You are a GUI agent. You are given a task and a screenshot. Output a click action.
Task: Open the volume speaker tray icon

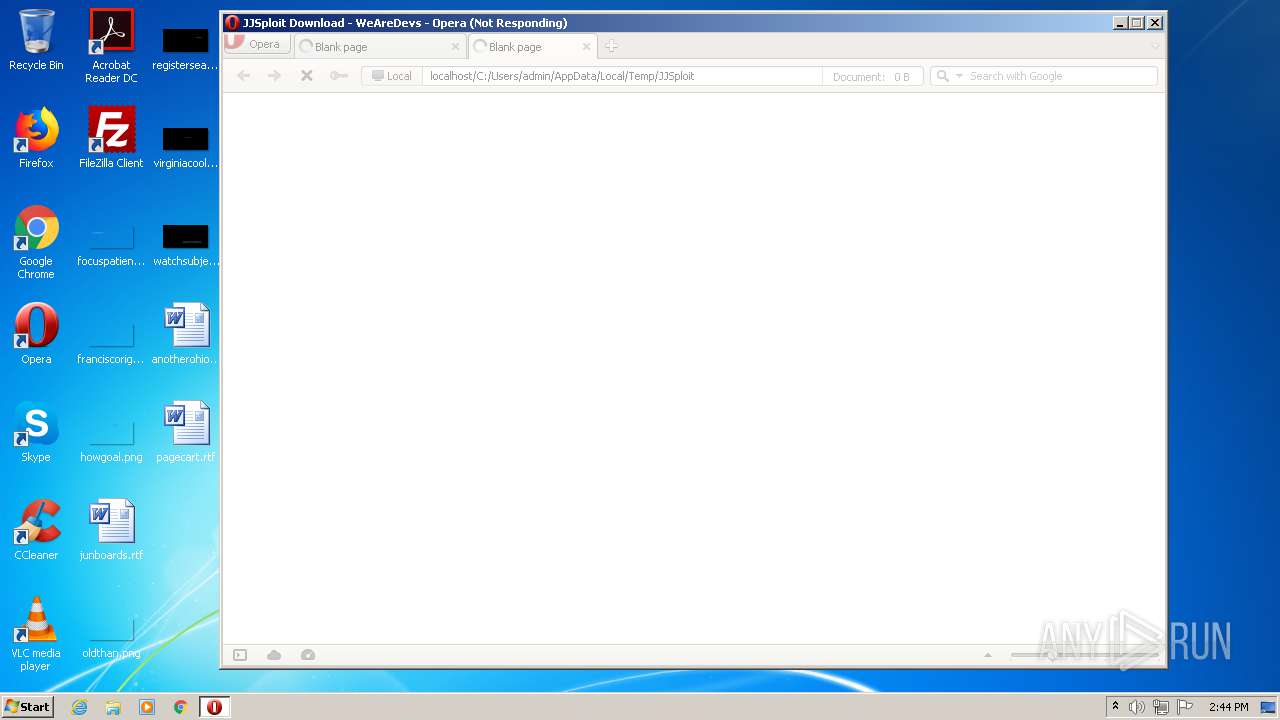tap(1137, 707)
